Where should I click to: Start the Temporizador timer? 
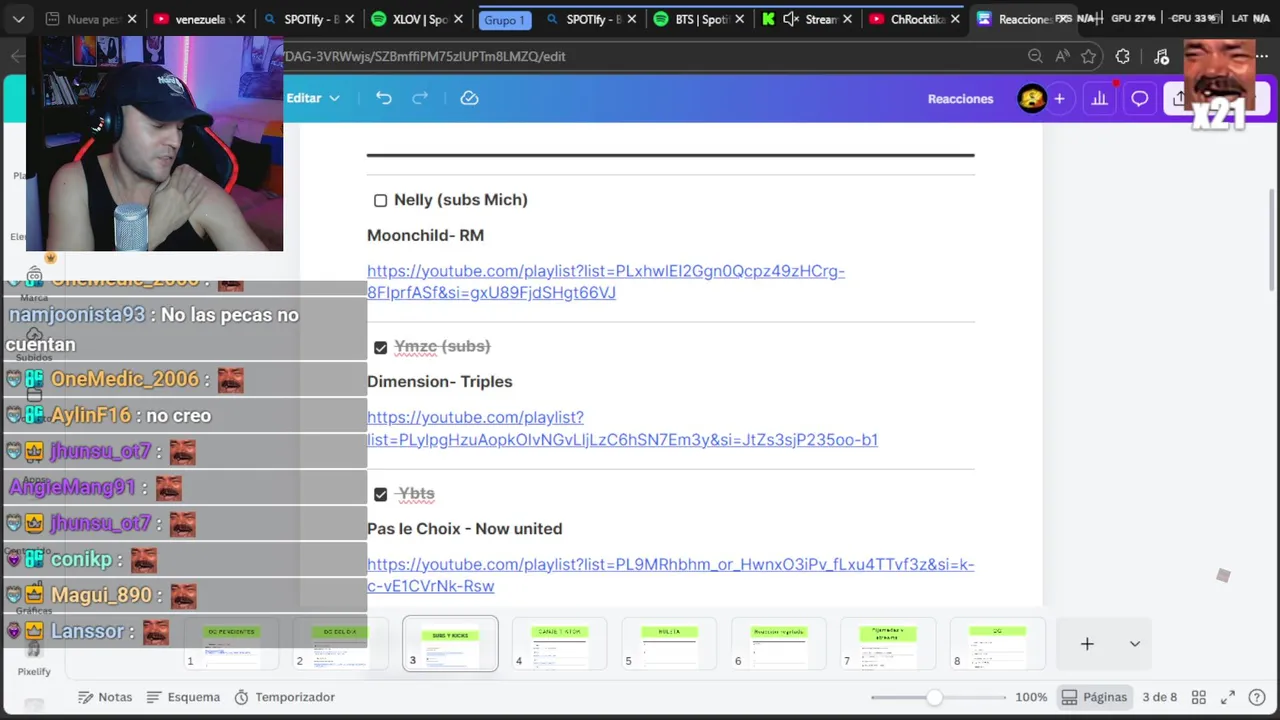pyautogui.click(x=285, y=697)
